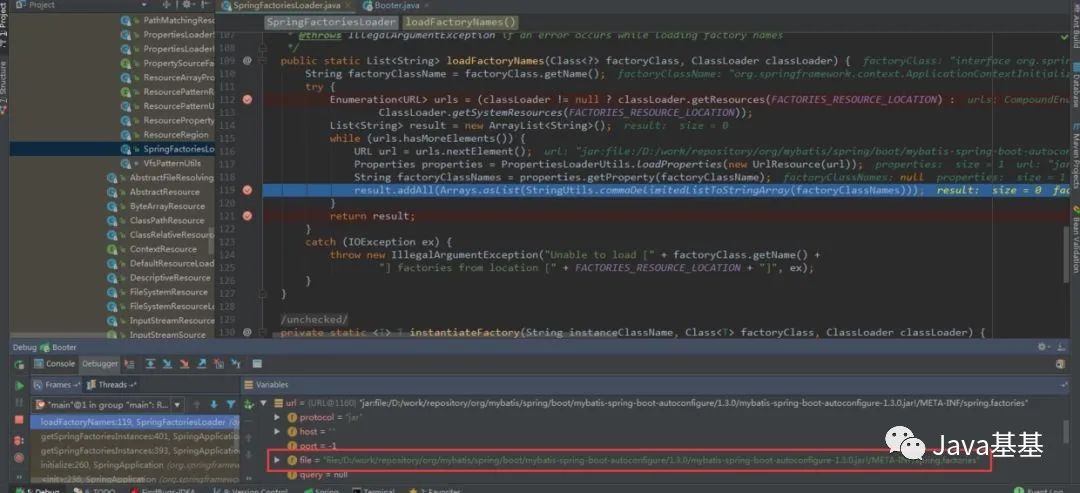
Task: Toggle breakpoint on line 119
Action: coord(247,190)
